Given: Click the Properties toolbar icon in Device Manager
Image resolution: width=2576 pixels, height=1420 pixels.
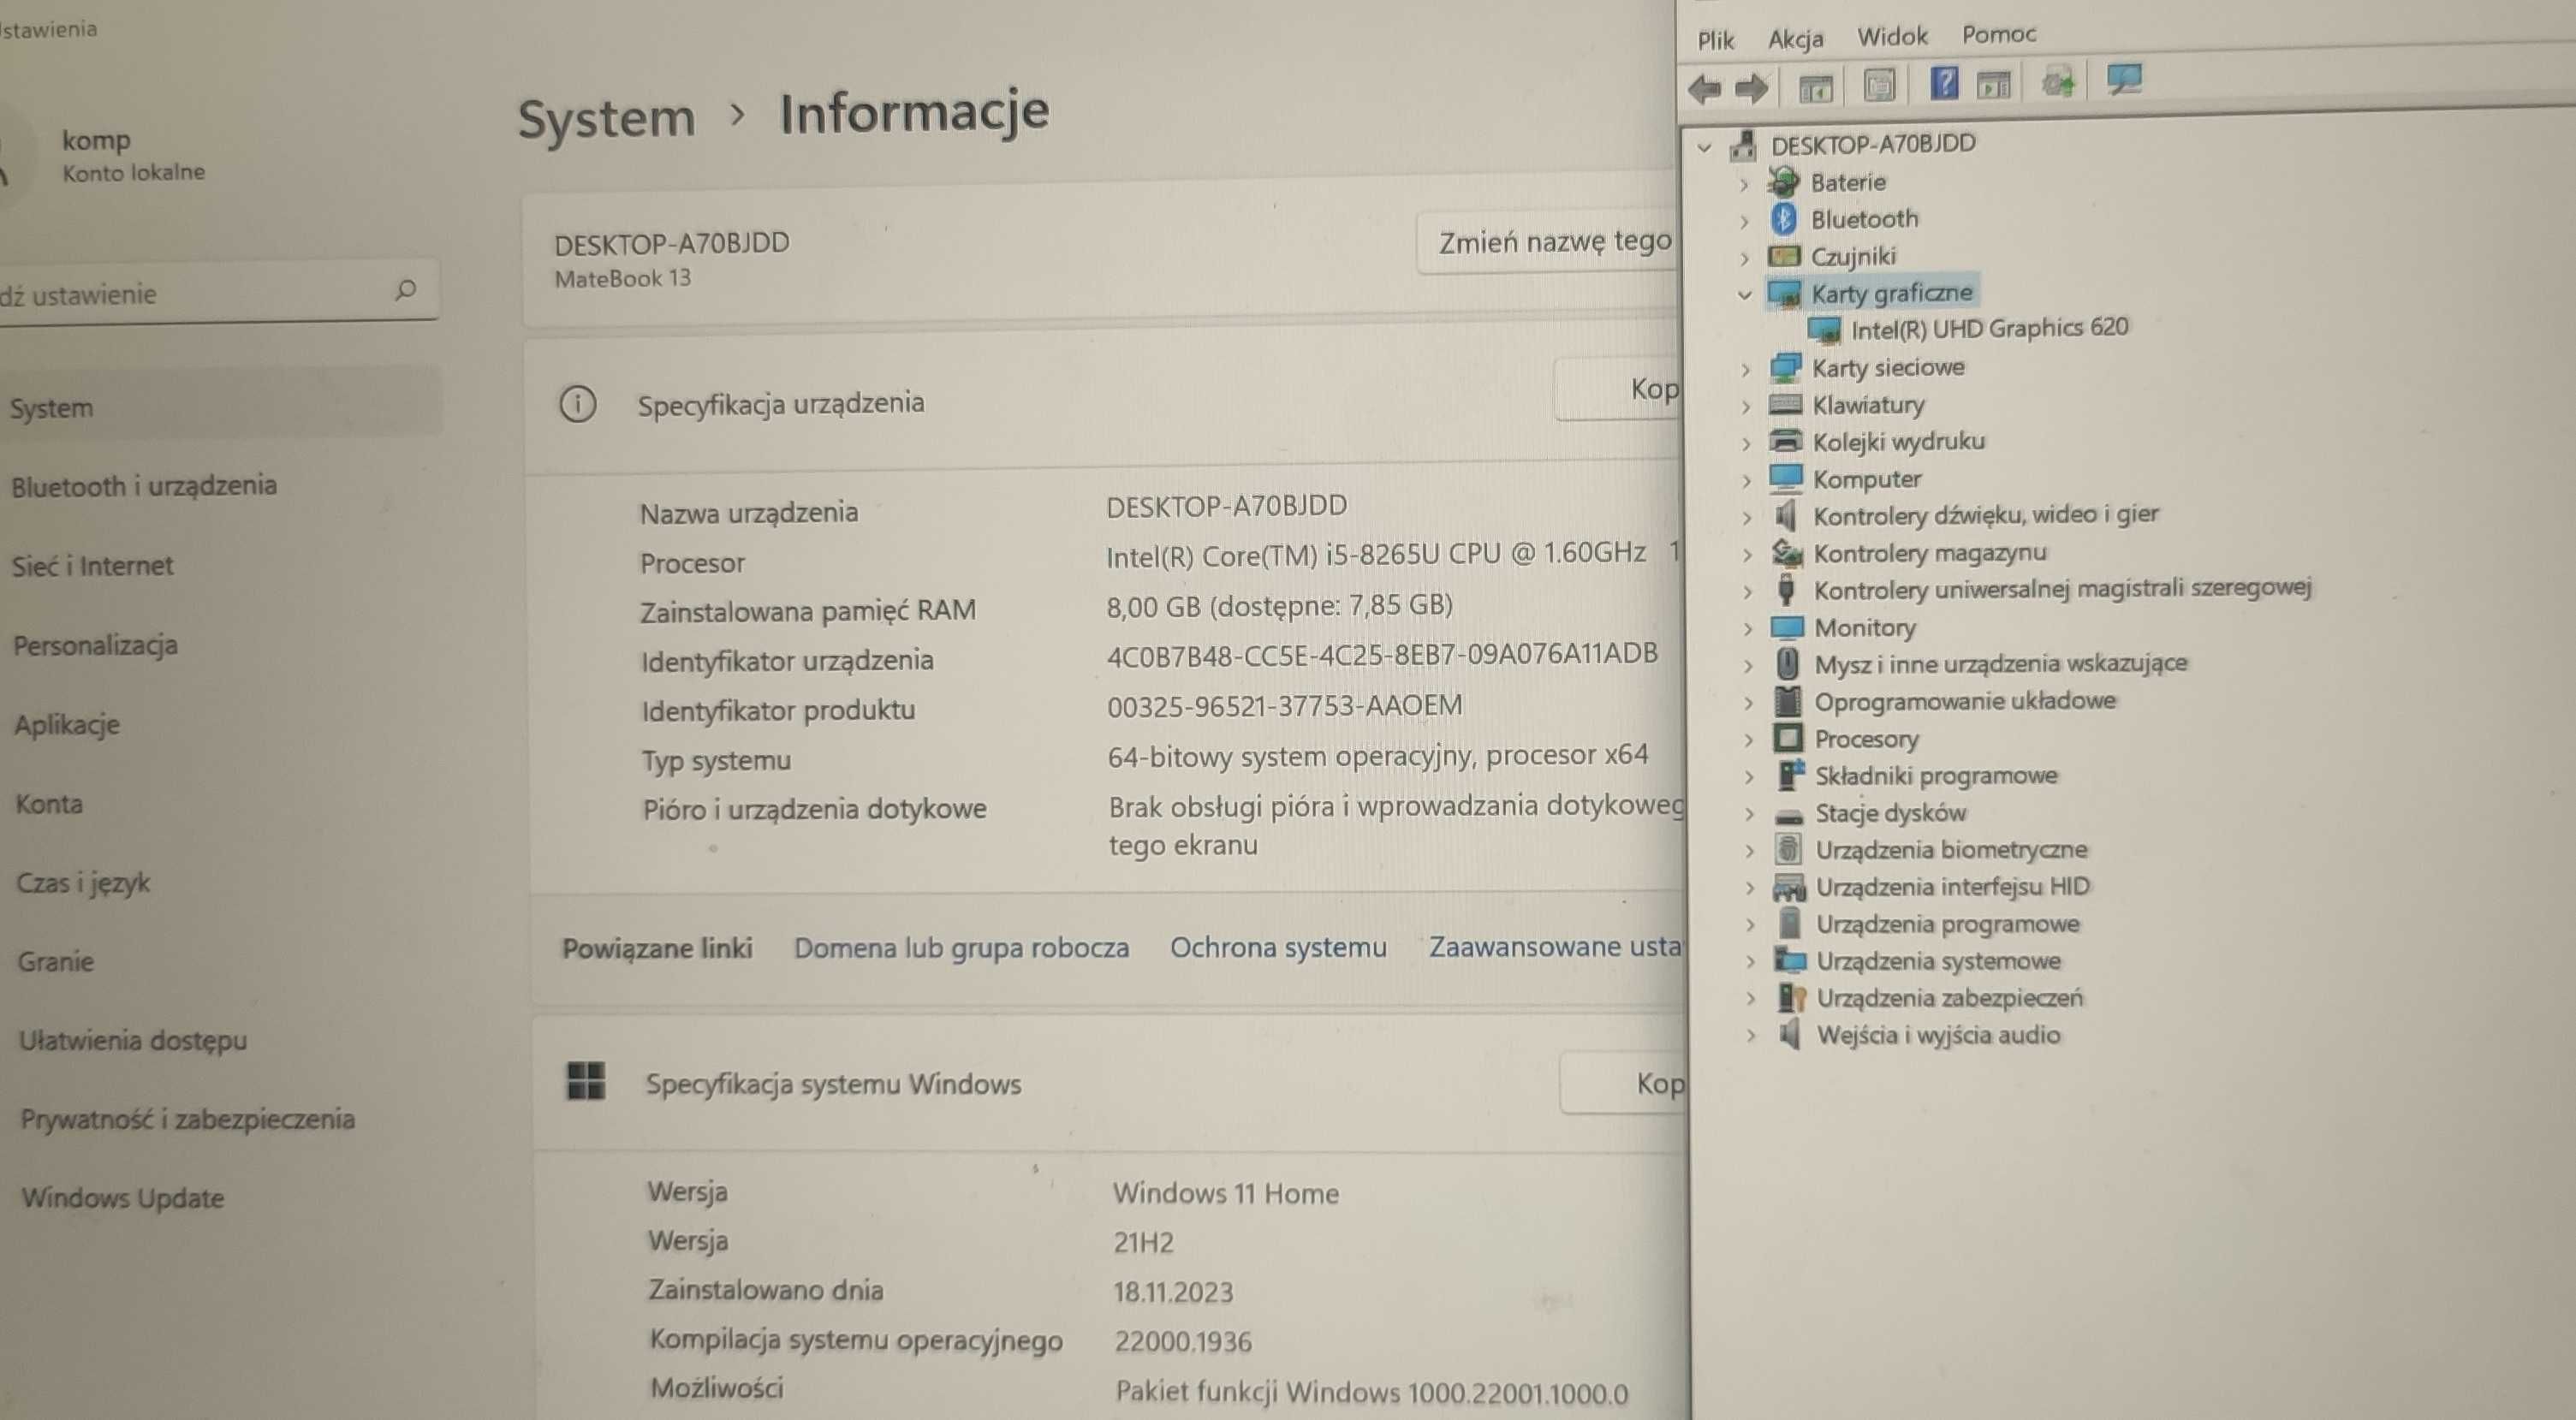Looking at the screenshot, I should [x=1879, y=85].
